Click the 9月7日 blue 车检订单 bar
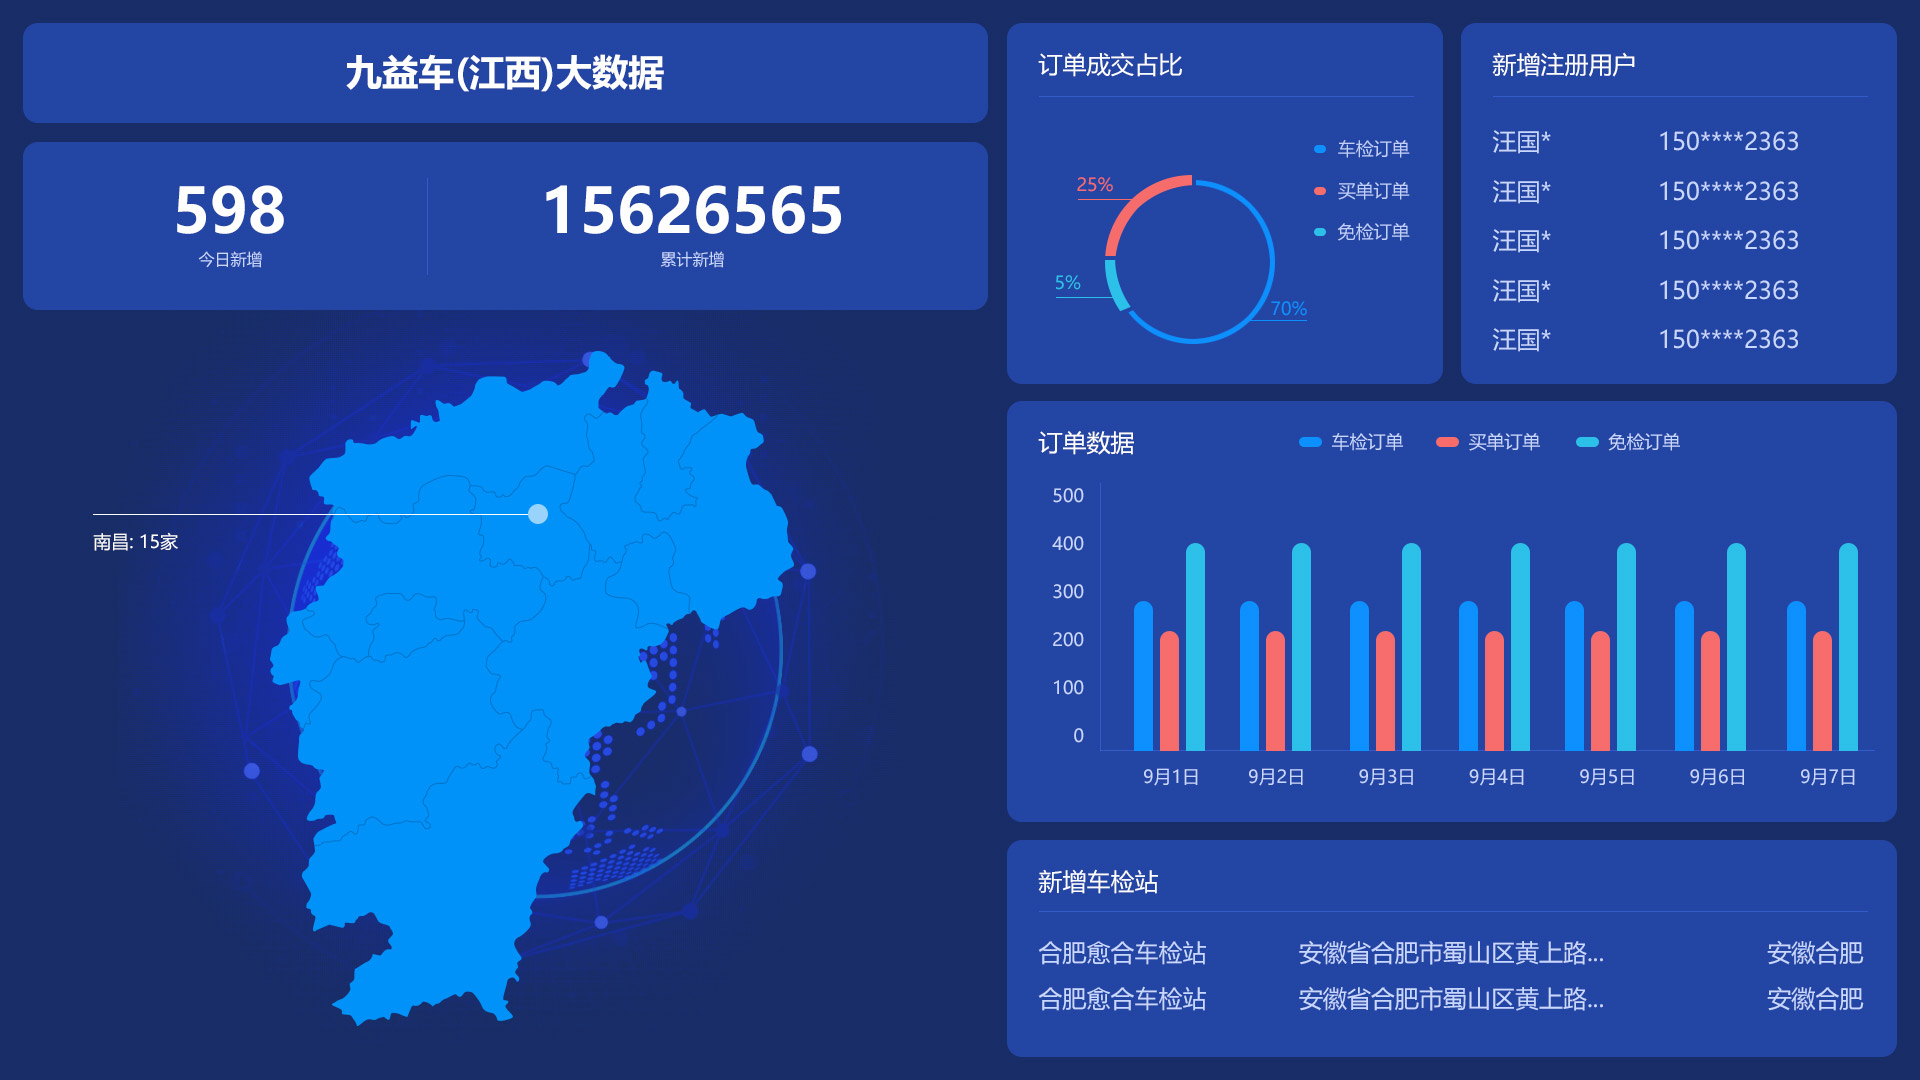This screenshot has height=1080, width=1920. tap(1796, 677)
